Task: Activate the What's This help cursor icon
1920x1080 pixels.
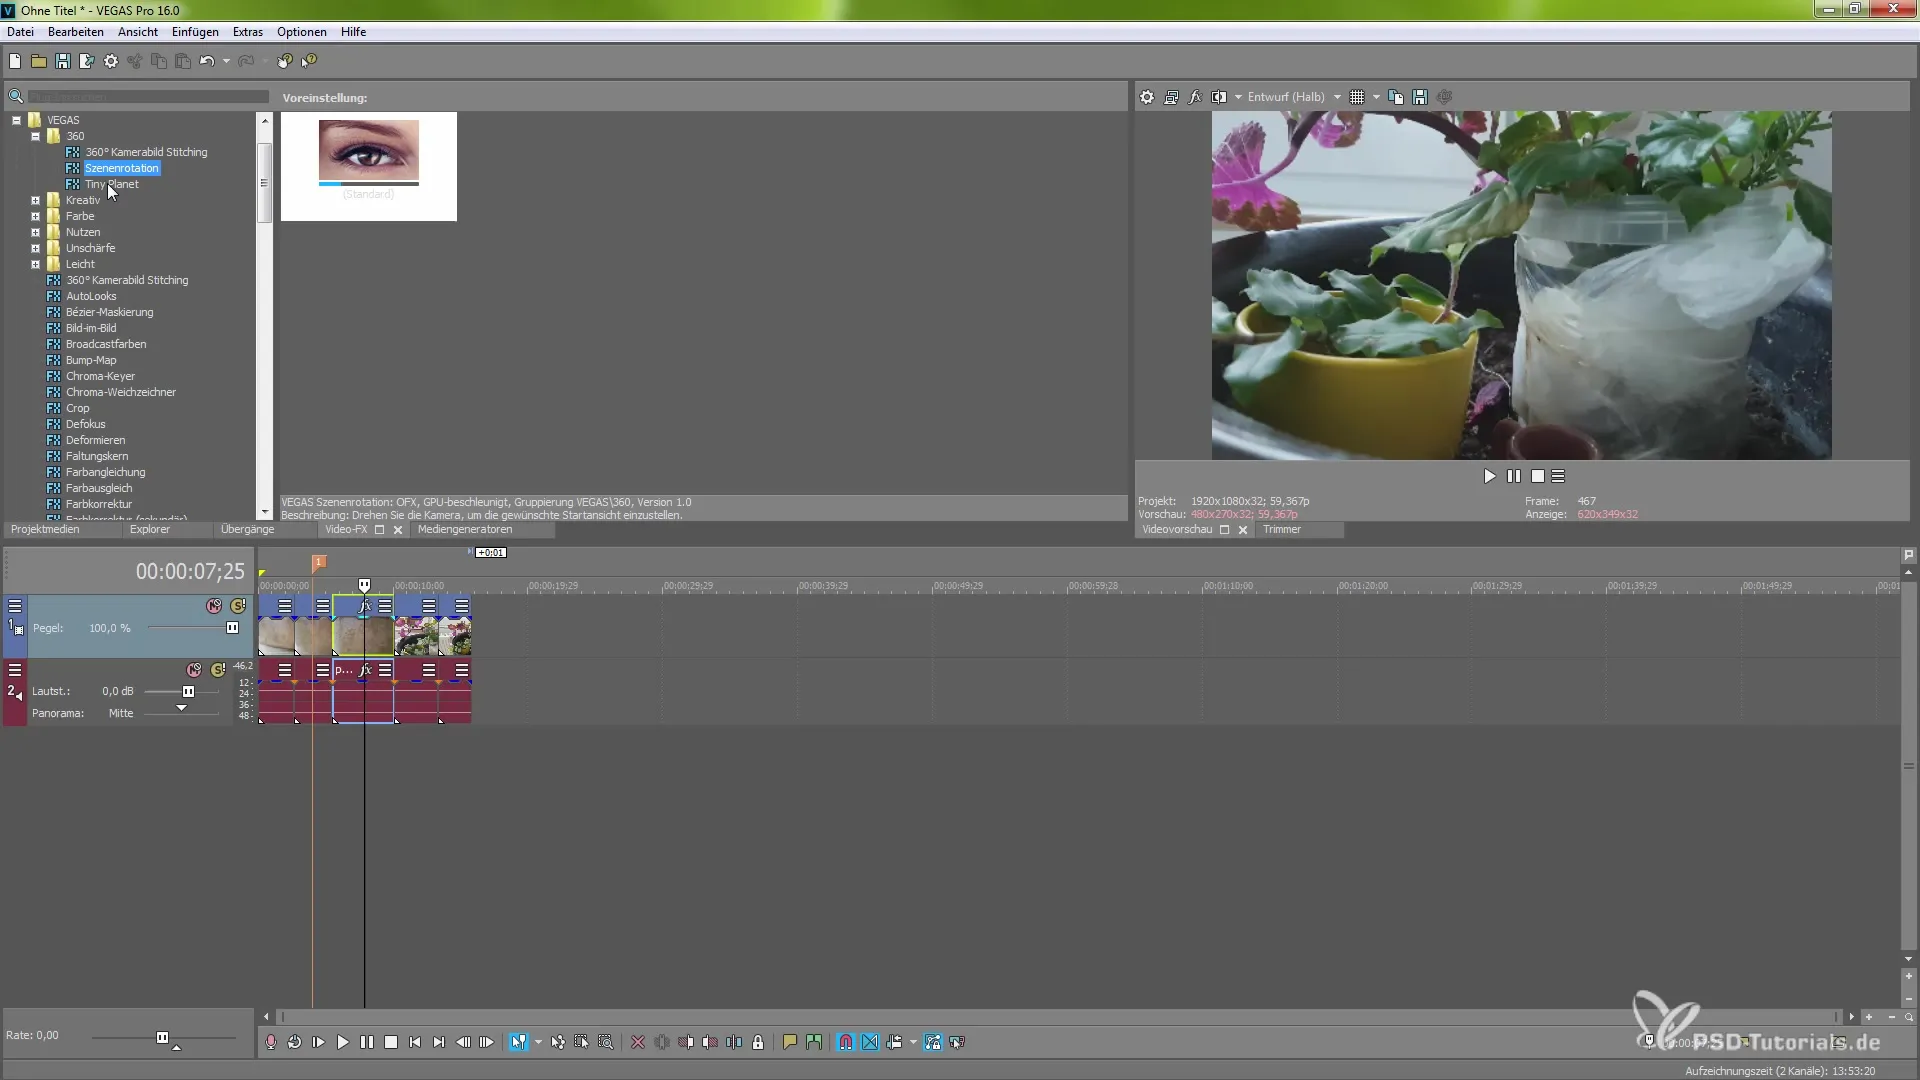Action: coord(309,61)
